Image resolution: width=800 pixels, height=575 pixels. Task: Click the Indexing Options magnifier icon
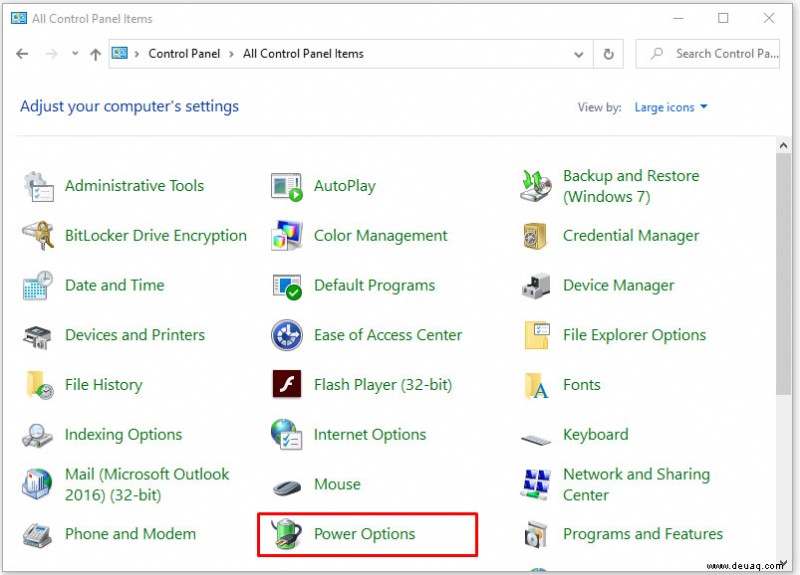point(37,436)
